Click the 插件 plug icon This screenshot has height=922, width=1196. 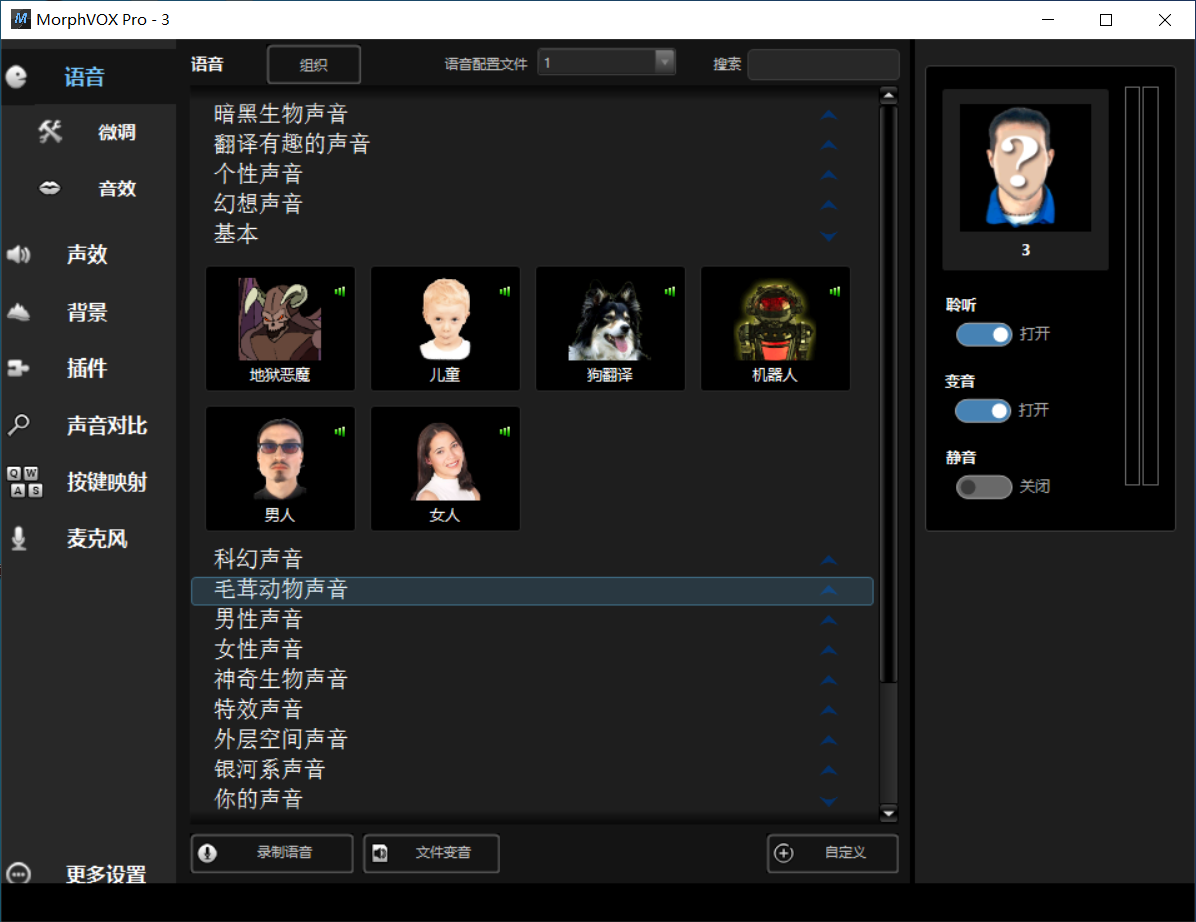18,368
